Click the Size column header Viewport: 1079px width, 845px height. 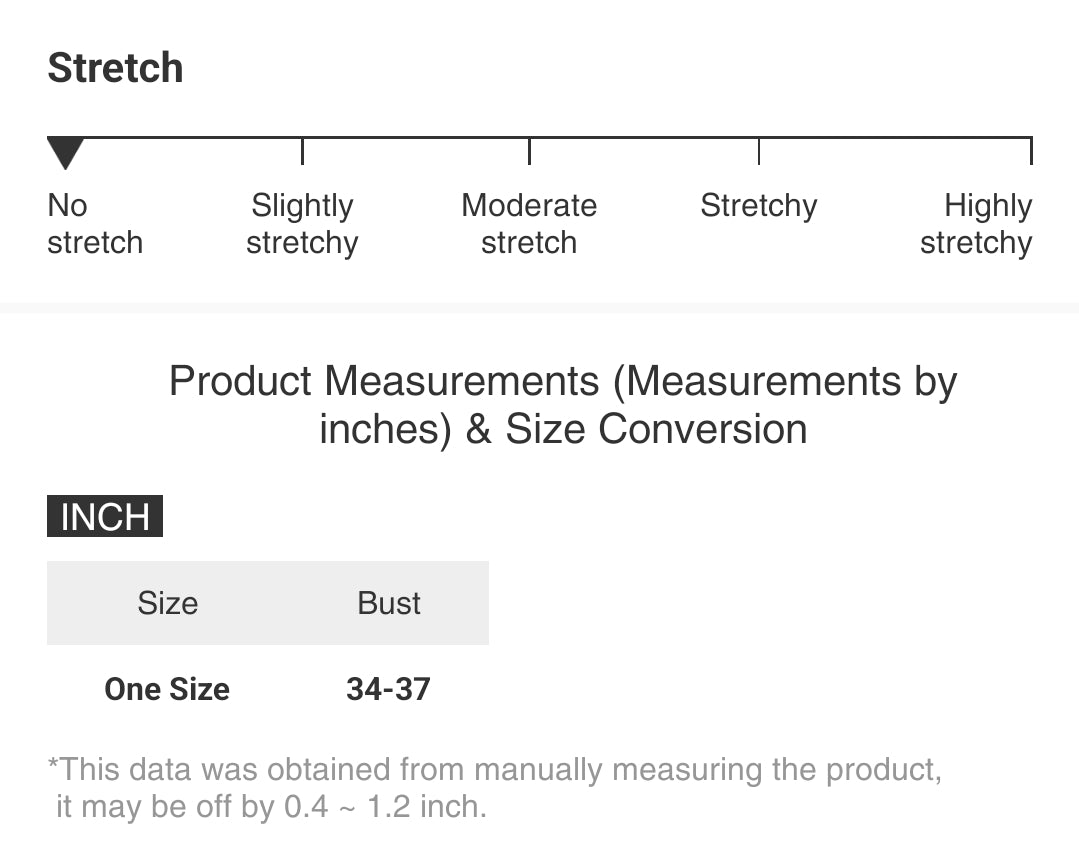click(x=167, y=603)
